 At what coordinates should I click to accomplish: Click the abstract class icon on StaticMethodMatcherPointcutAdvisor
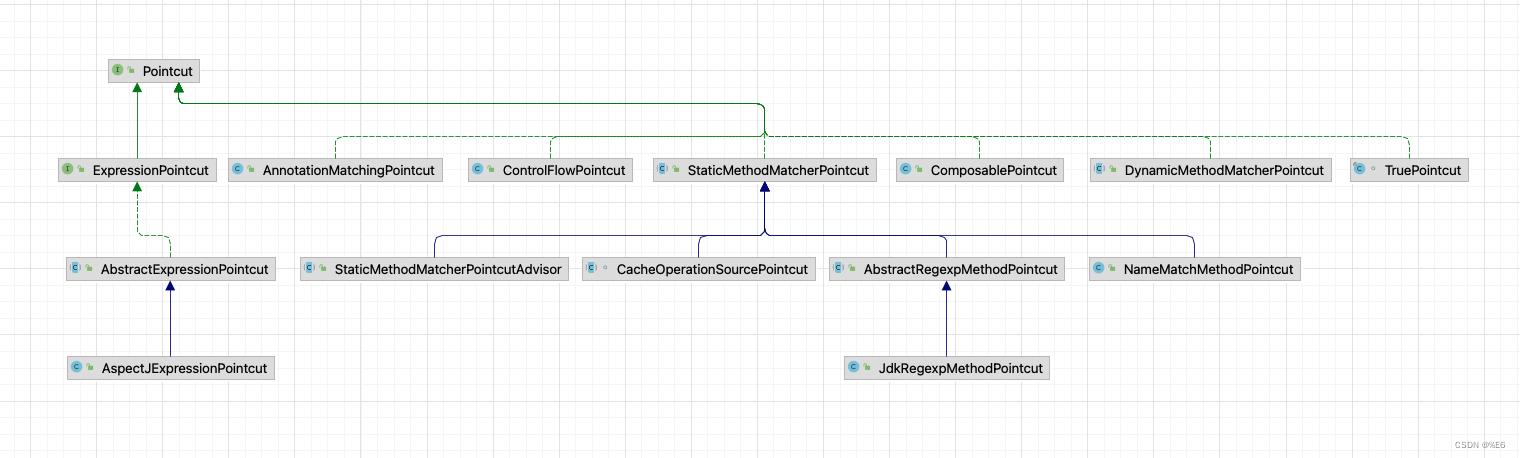(x=310, y=269)
